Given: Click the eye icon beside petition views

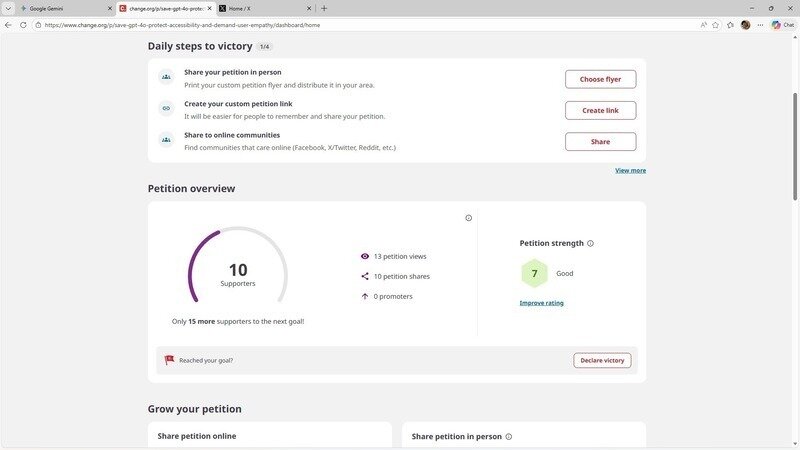Looking at the screenshot, I should pyautogui.click(x=365, y=256).
